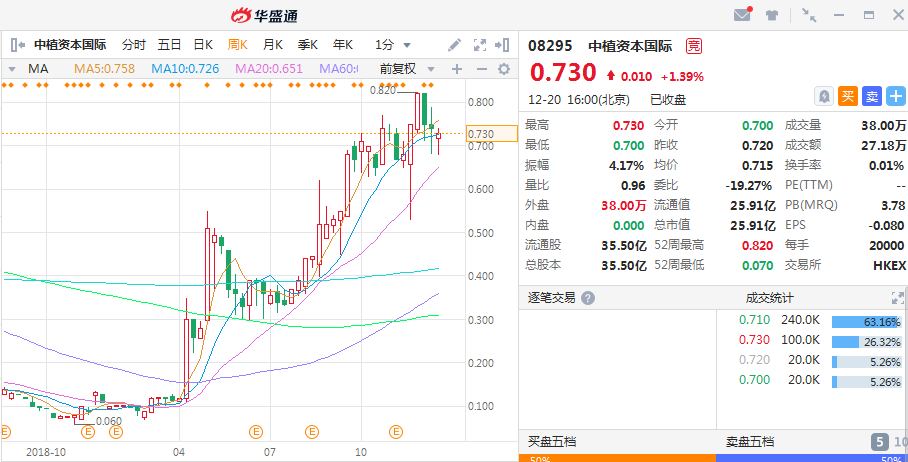Viewport: 908px width, 462px height.
Task: Switch to 五日 five-day chart
Action: click(x=170, y=45)
